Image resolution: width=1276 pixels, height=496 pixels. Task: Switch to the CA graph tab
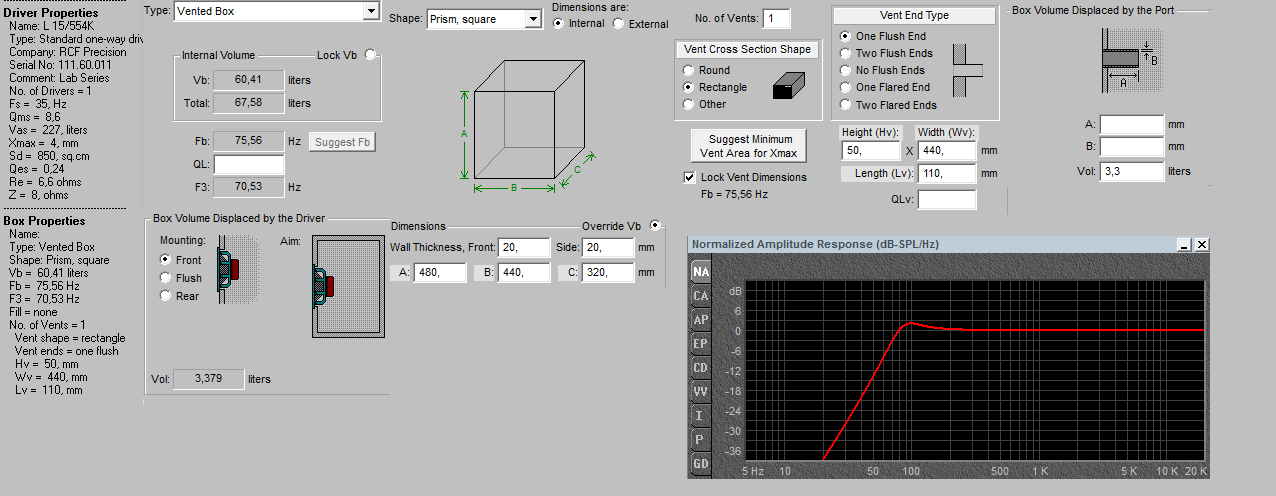(701, 295)
